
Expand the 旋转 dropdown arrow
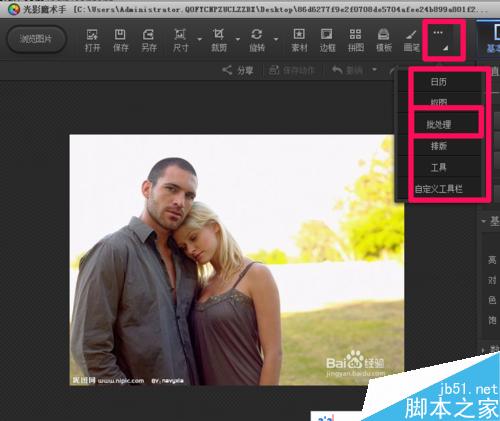(x=276, y=39)
